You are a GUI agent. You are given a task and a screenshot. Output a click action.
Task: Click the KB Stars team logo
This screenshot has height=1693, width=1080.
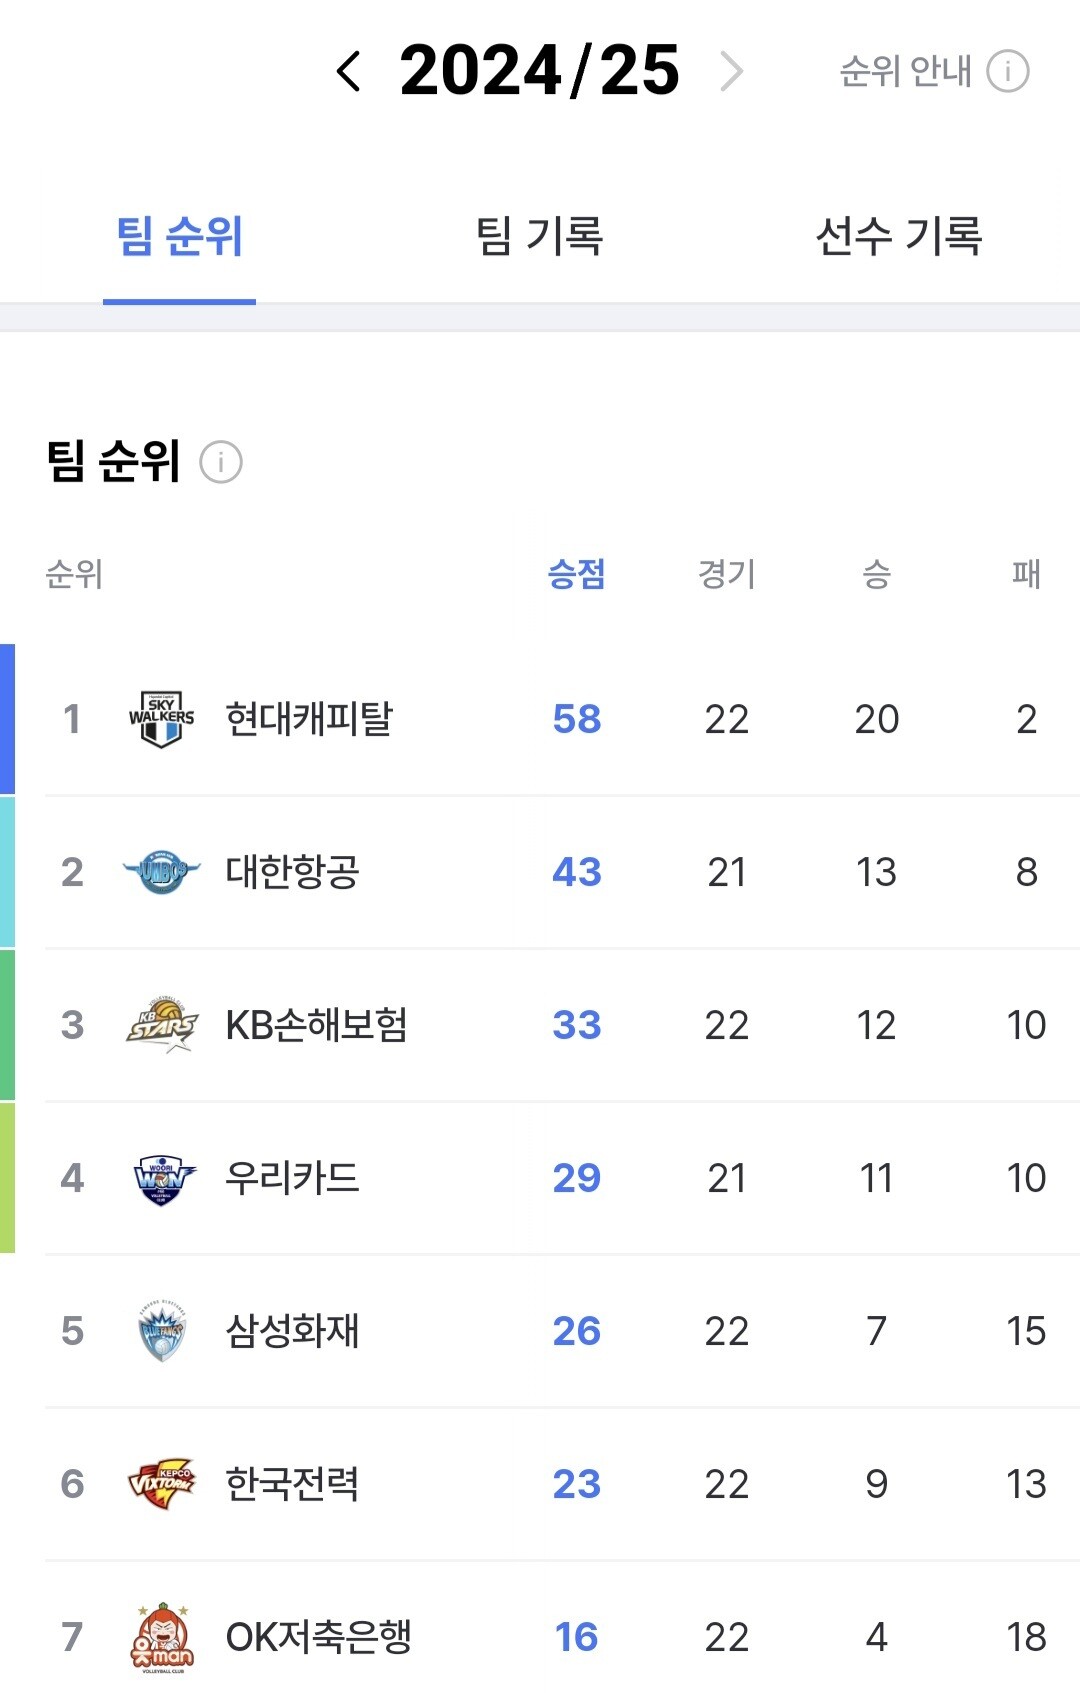pyautogui.click(x=161, y=1025)
